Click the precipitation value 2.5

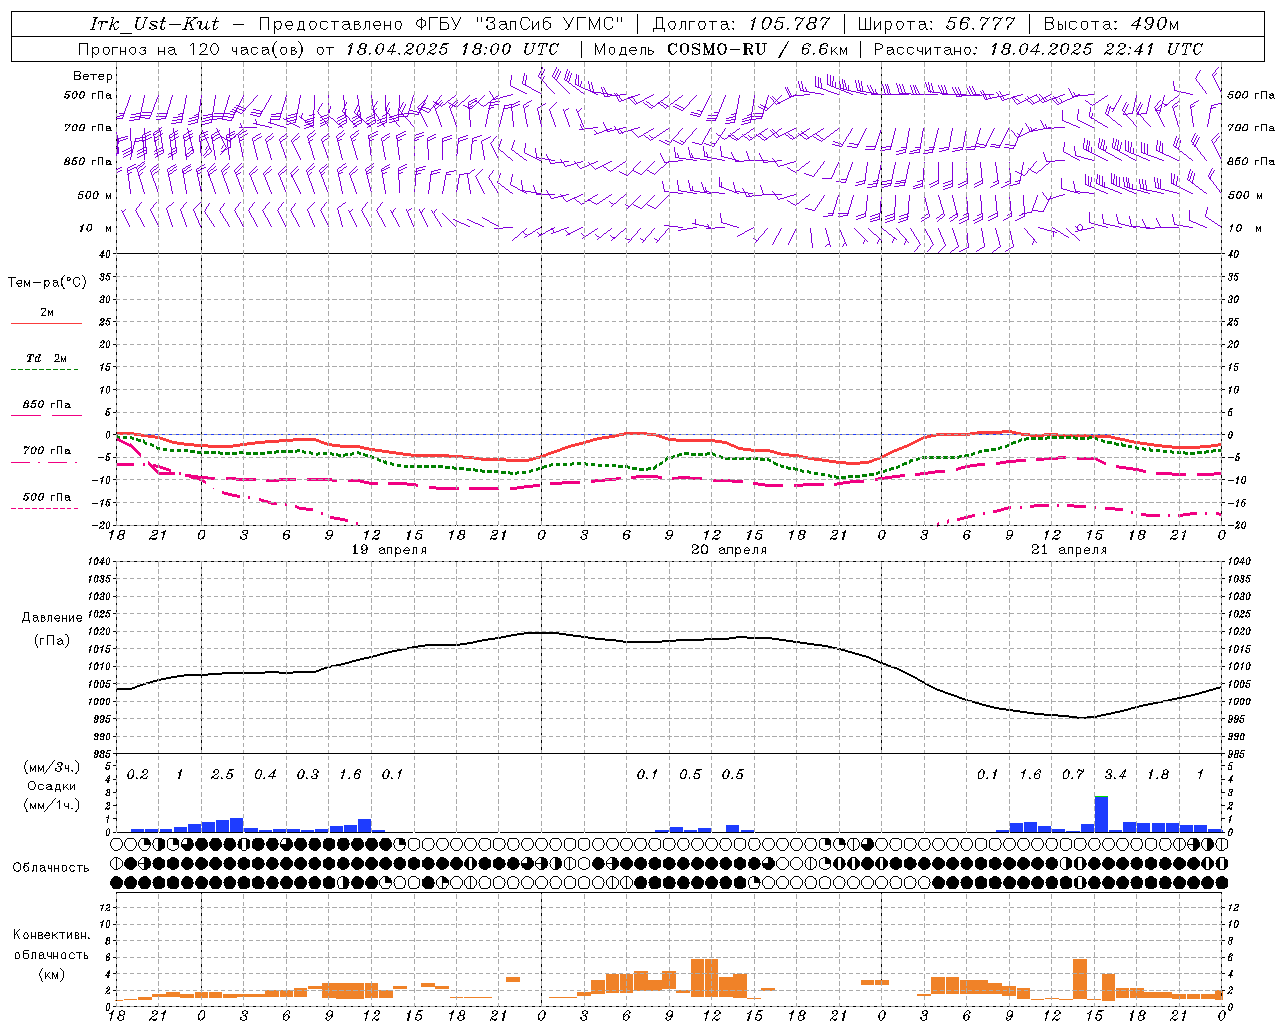(x=222, y=774)
